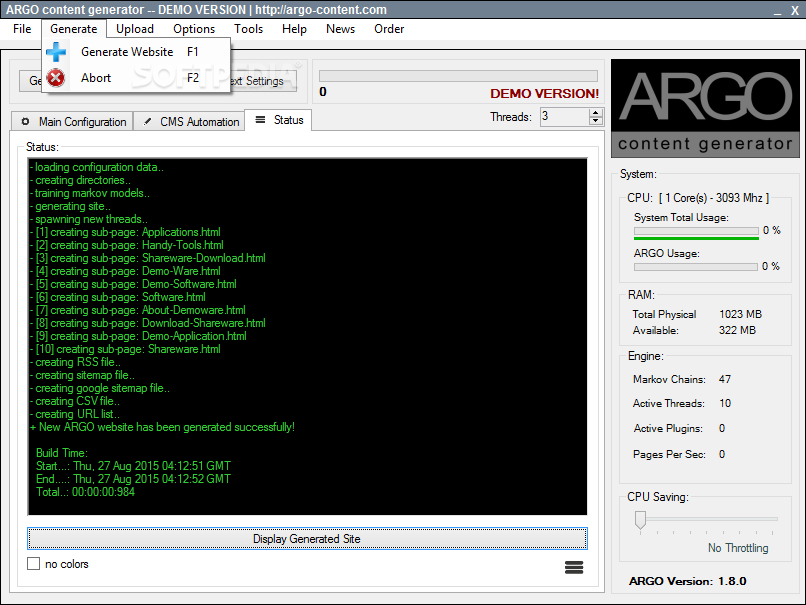Click the log line 'creating sub-page: Demo-Ware.html'

pos(125,271)
